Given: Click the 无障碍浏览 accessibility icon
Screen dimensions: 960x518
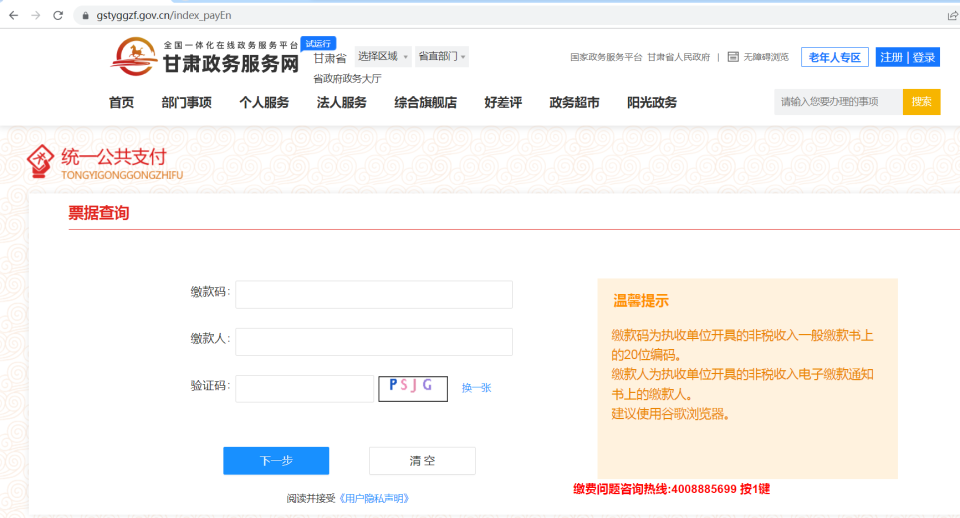Looking at the screenshot, I should pyautogui.click(x=733, y=57).
